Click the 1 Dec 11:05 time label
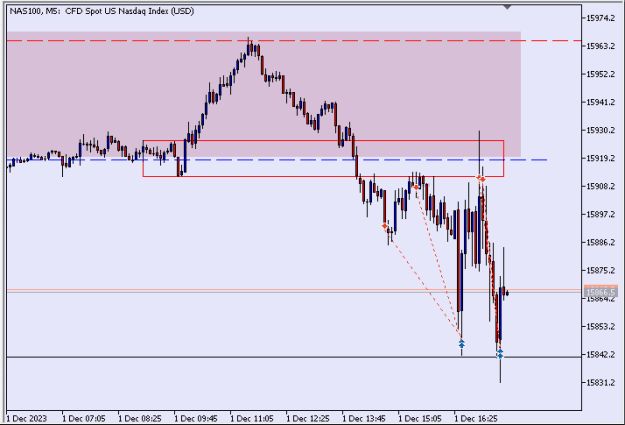 252,419
